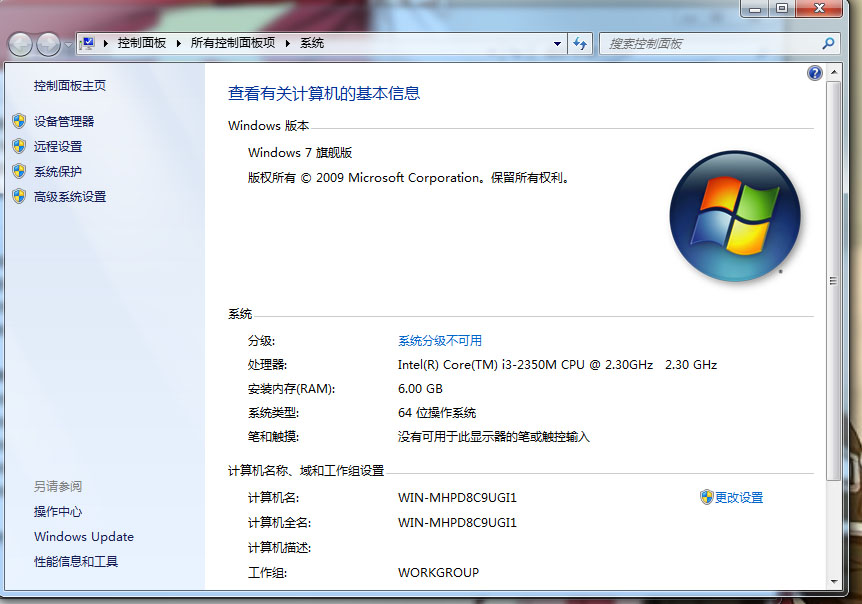
Task: Click the Forward navigation arrow button
Action: 48,44
